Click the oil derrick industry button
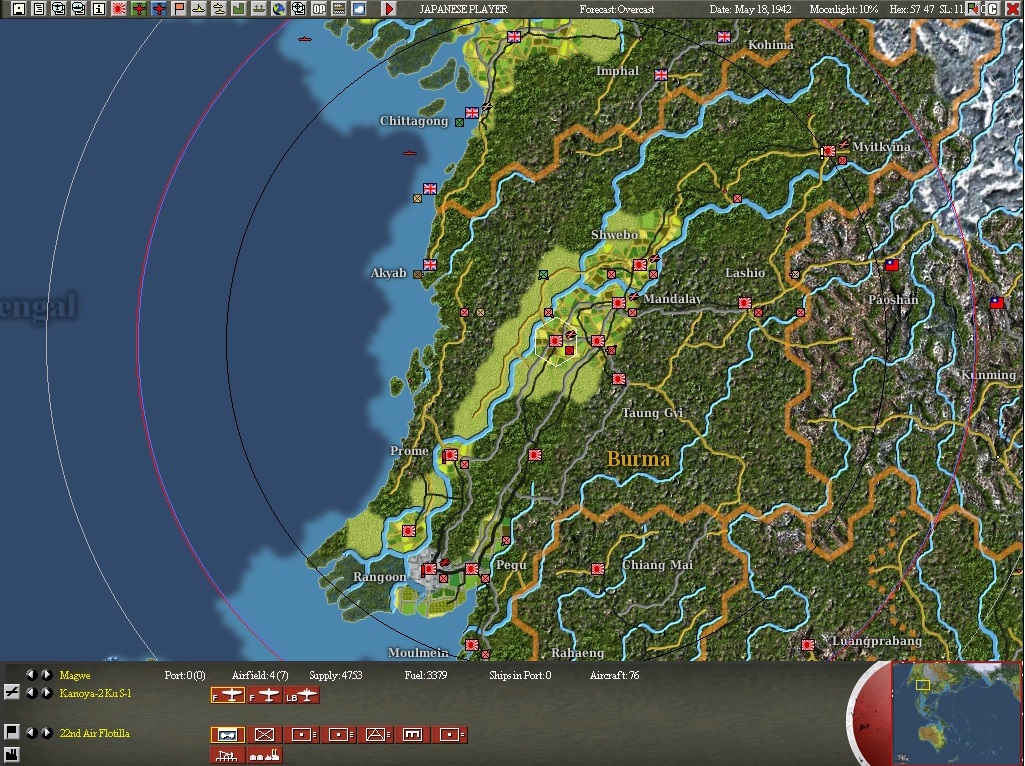 pos(227,755)
